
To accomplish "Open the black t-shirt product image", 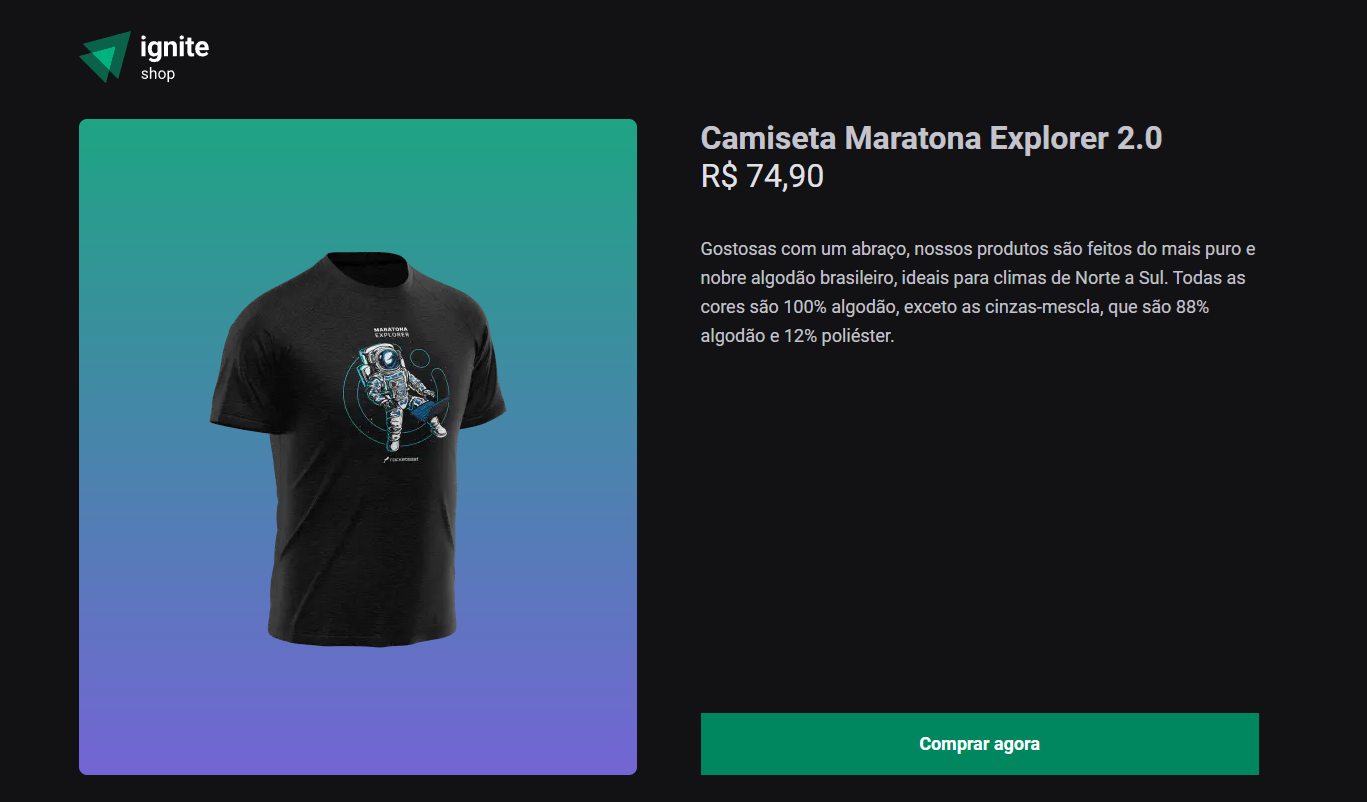I will [x=358, y=447].
